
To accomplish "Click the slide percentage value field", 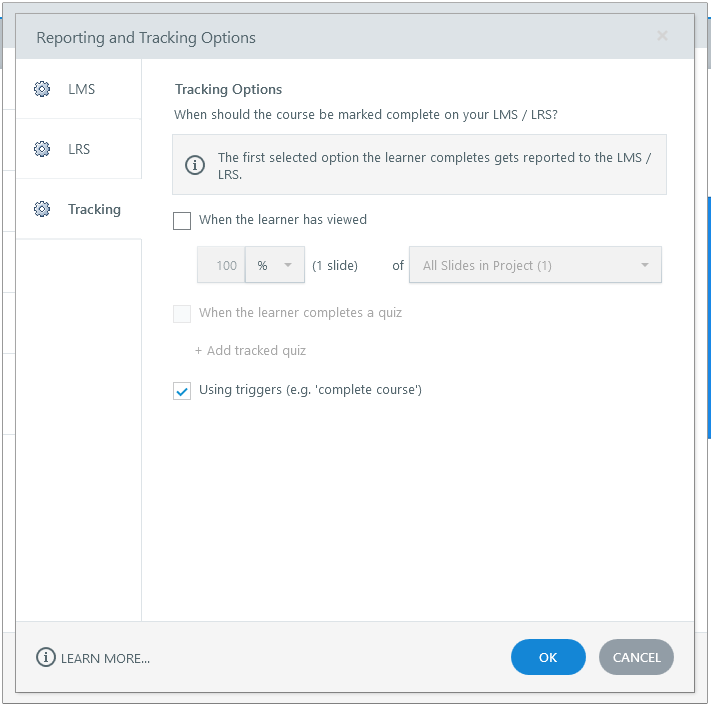I will (x=222, y=266).
